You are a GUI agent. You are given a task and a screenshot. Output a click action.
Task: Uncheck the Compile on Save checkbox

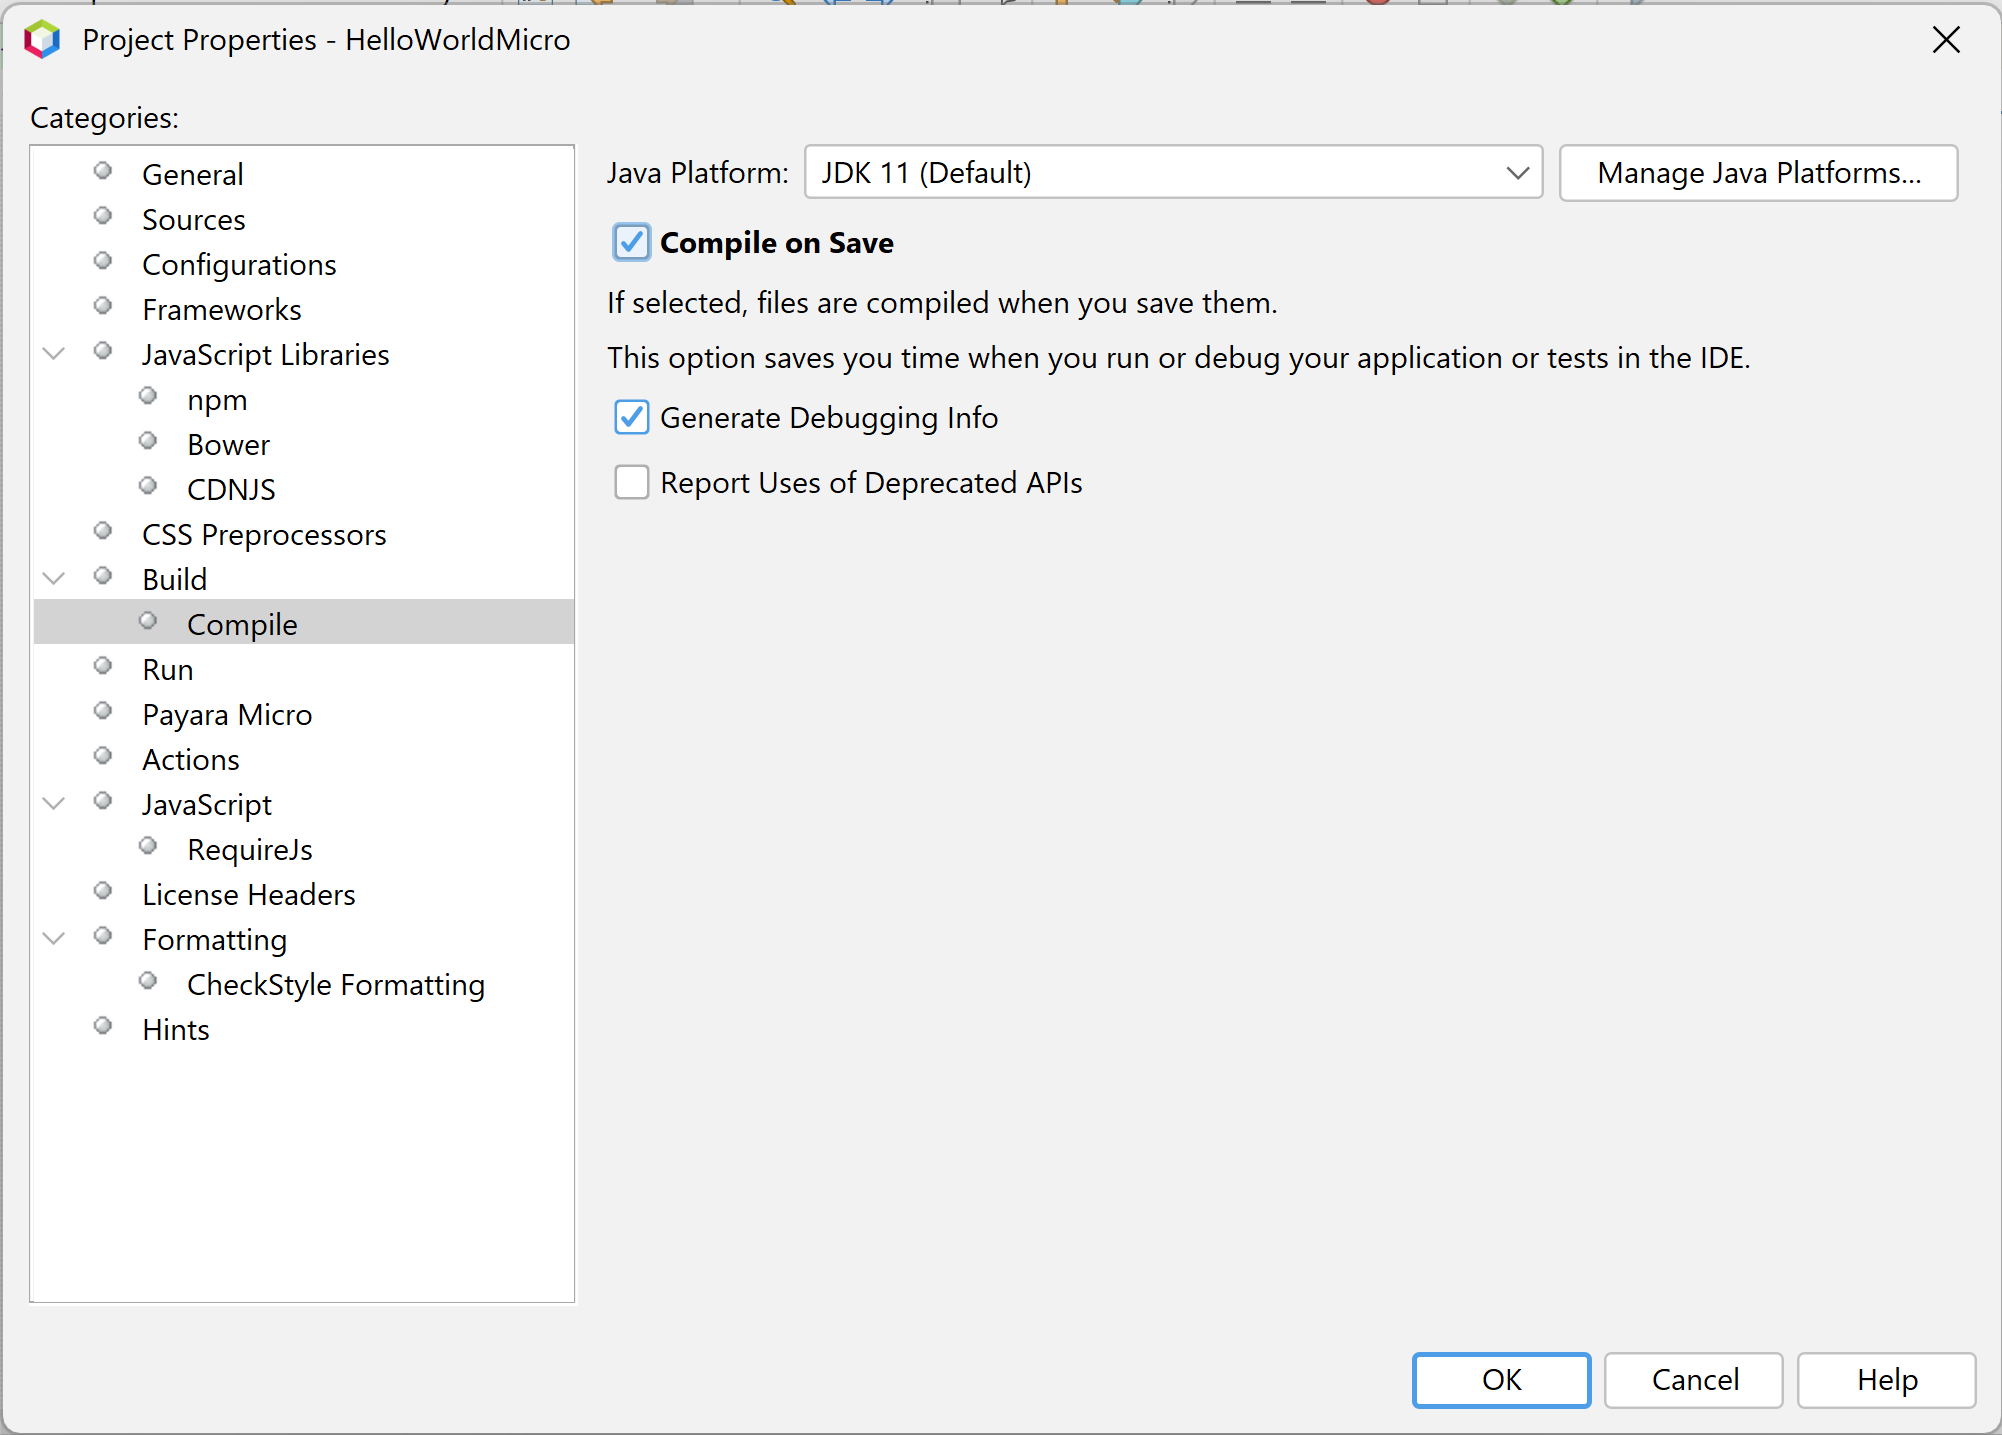click(631, 242)
